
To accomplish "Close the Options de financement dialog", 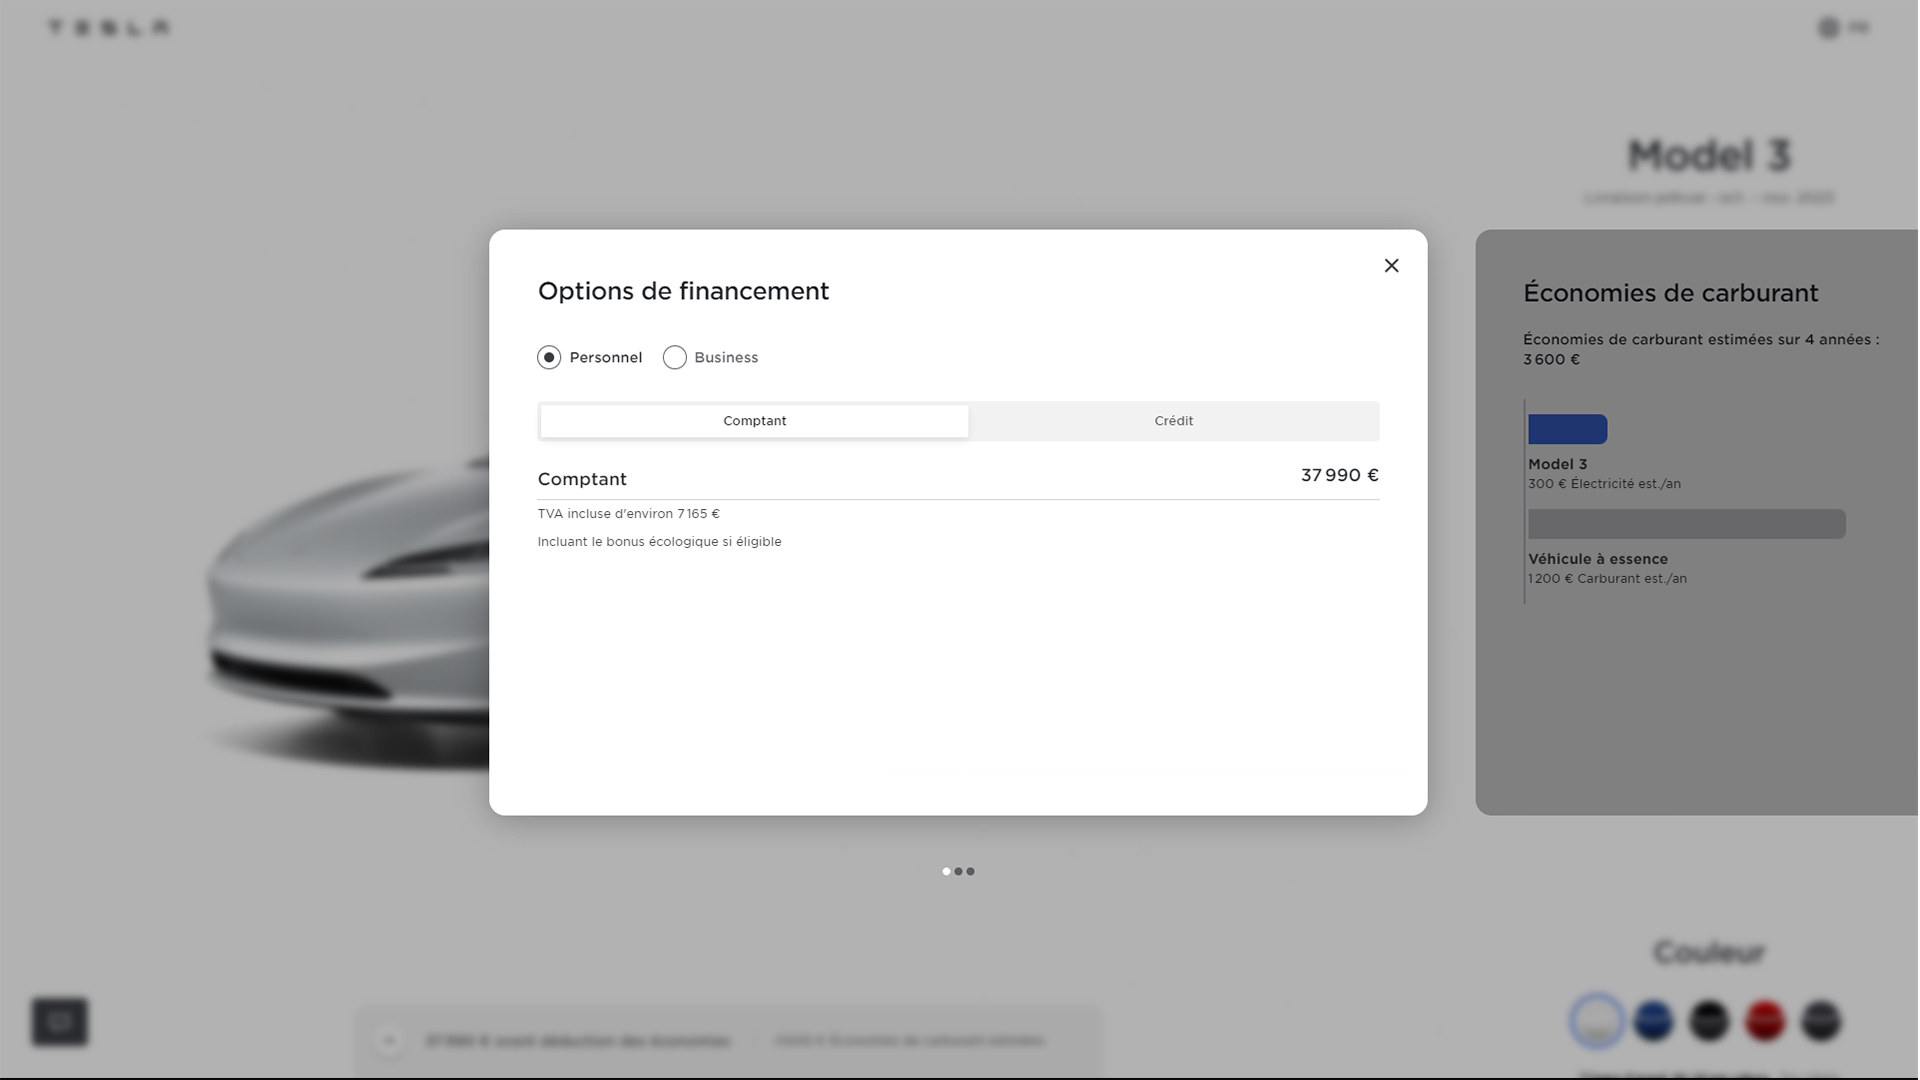I will [1391, 265].
